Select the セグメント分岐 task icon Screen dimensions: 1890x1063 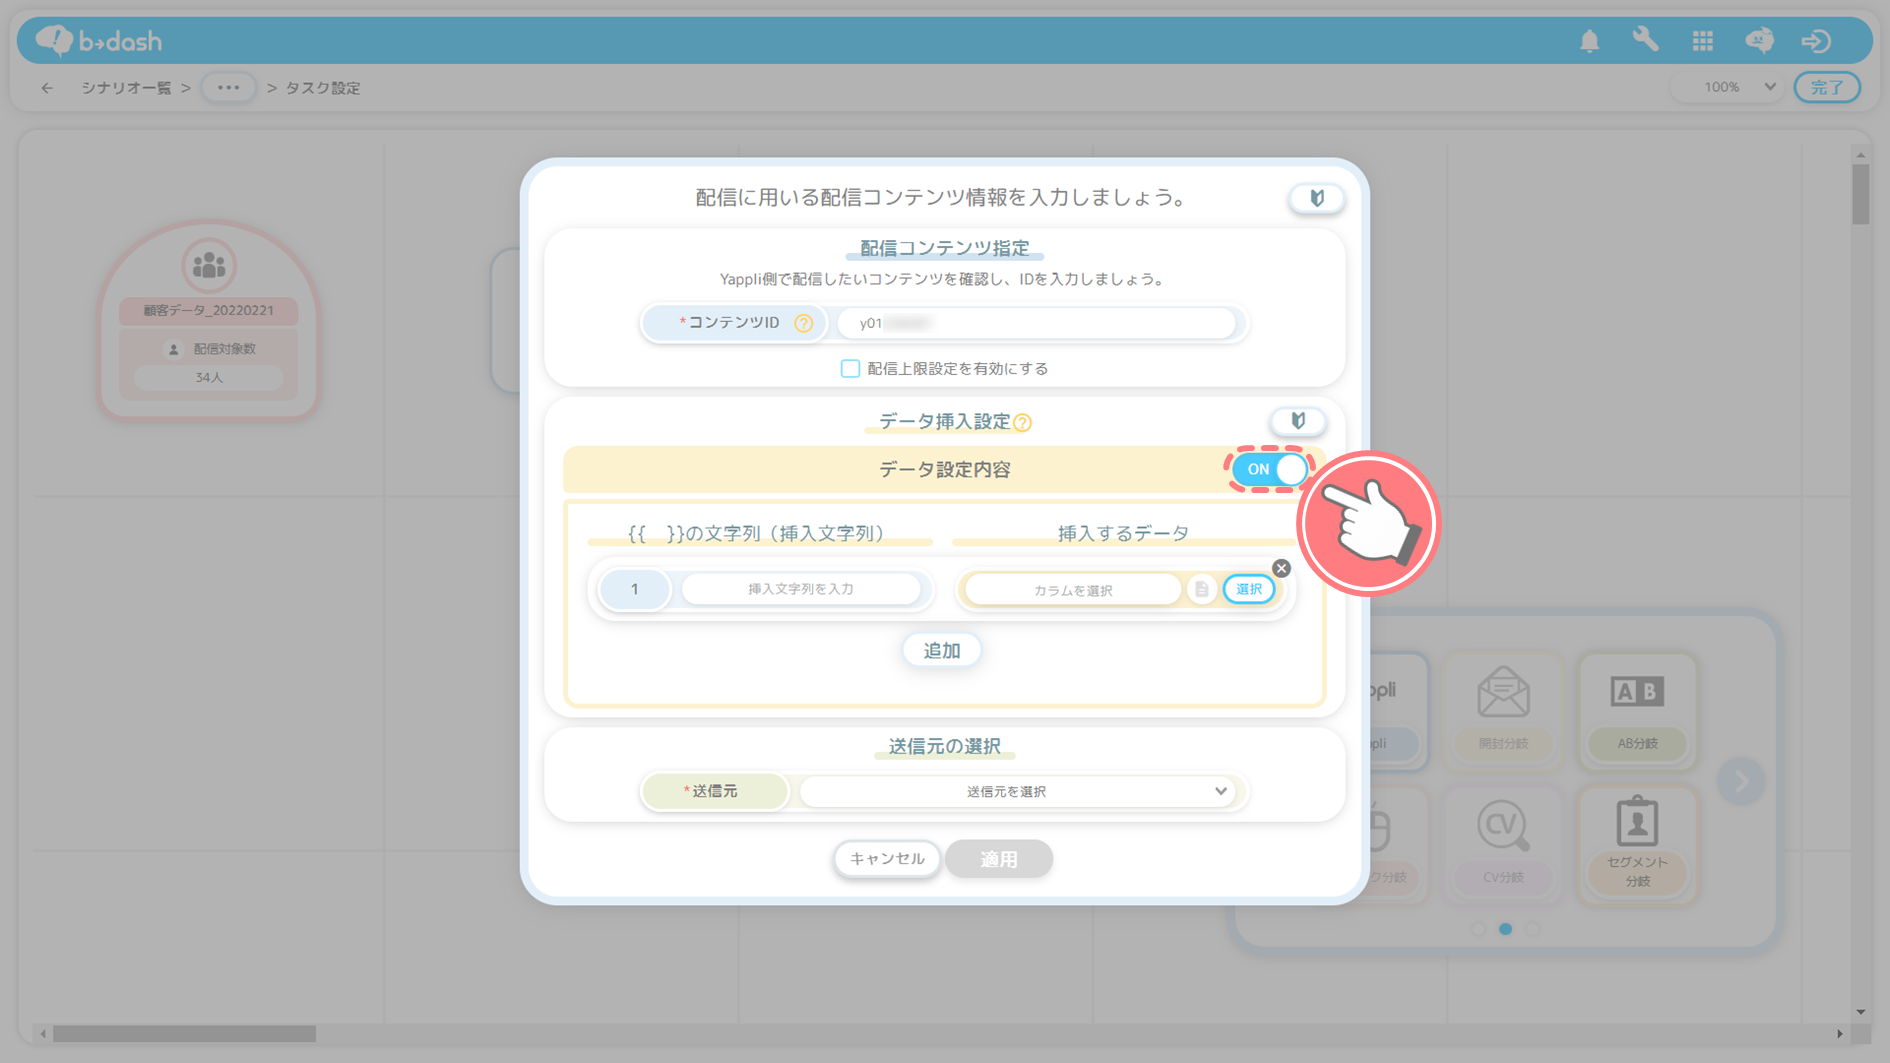(1637, 845)
